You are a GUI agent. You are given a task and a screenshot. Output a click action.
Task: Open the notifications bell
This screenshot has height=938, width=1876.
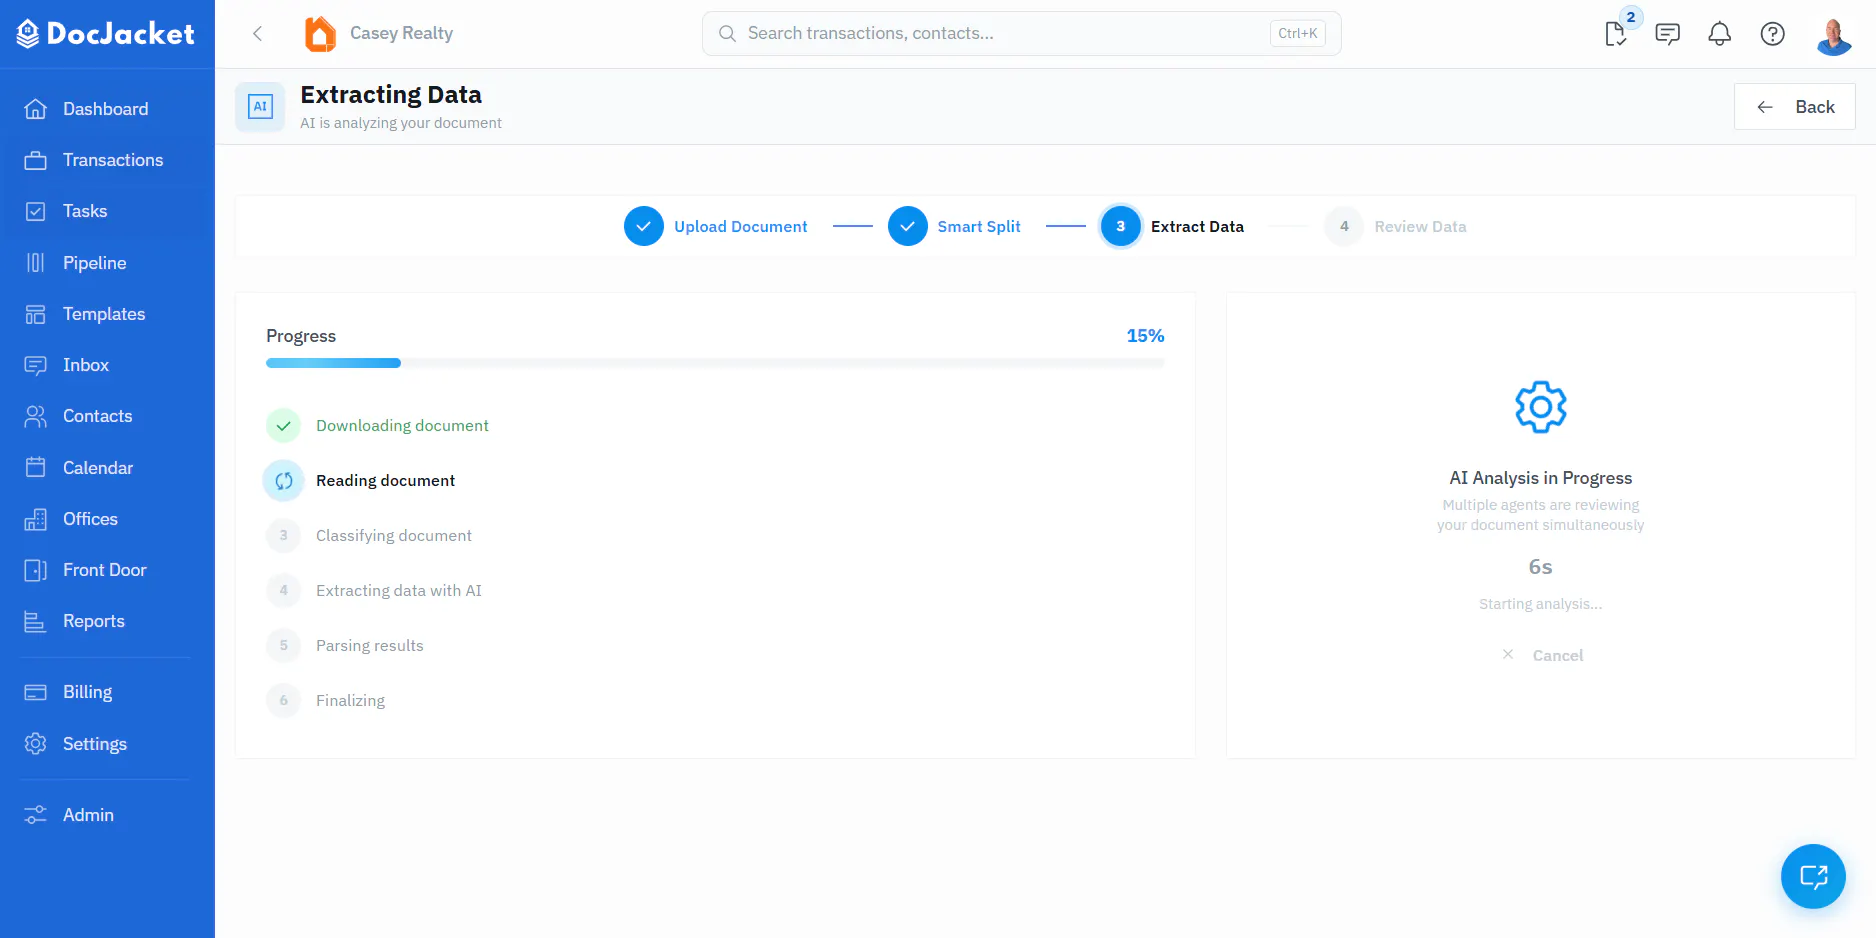coord(1720,34)
